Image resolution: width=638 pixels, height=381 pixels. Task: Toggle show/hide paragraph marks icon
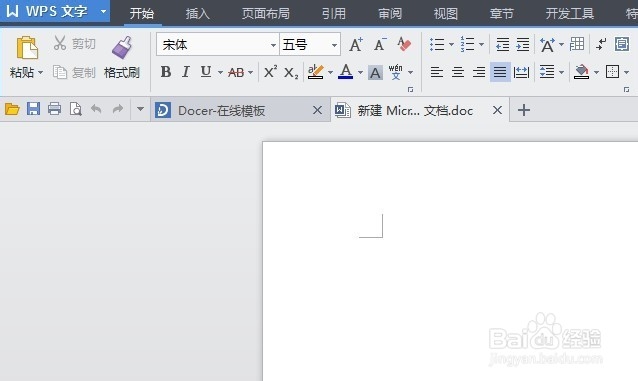tap(601, 44)
